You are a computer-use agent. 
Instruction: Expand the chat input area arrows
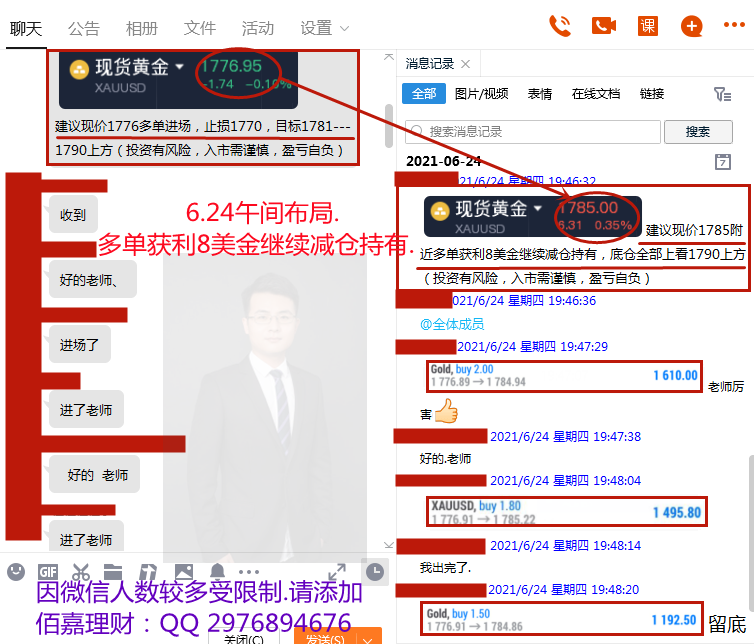tap(337, 572)
